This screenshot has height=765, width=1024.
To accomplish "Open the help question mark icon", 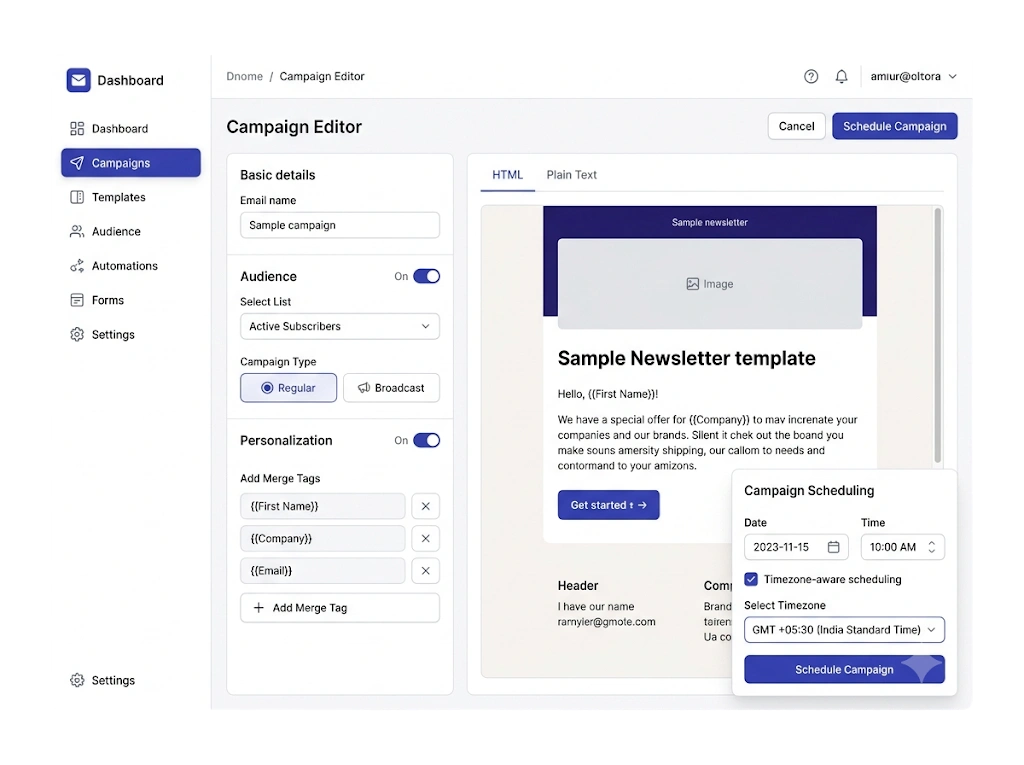I will [x=811, y=76].
